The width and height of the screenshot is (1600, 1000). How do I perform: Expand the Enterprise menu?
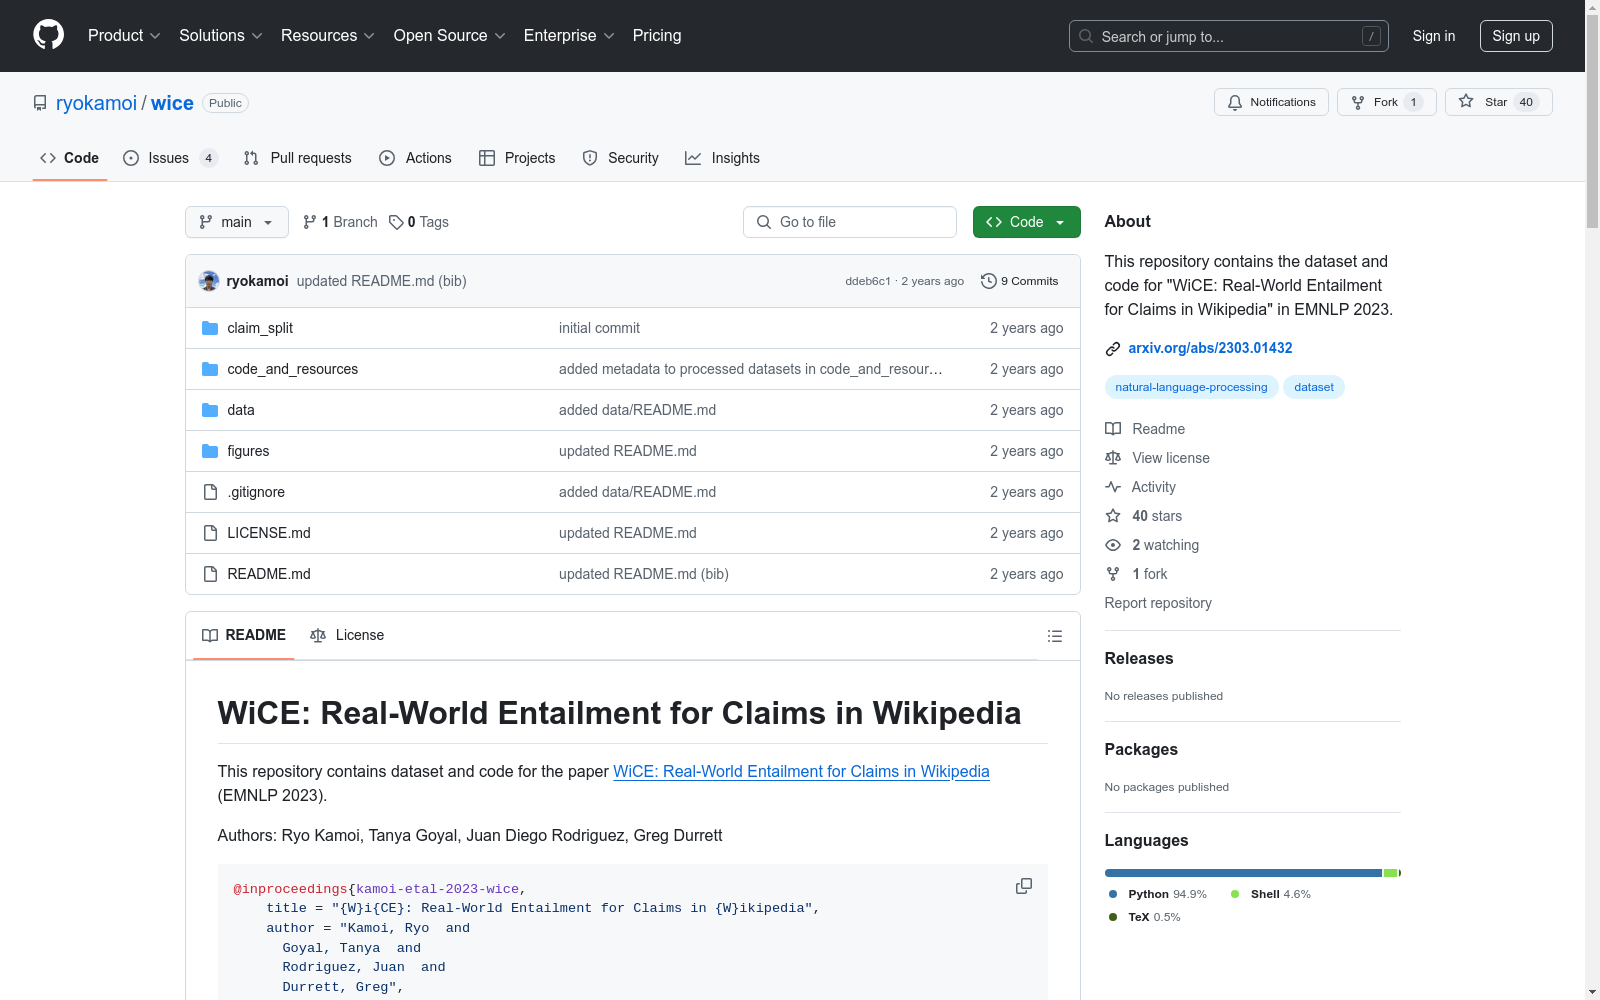[569, 35]
